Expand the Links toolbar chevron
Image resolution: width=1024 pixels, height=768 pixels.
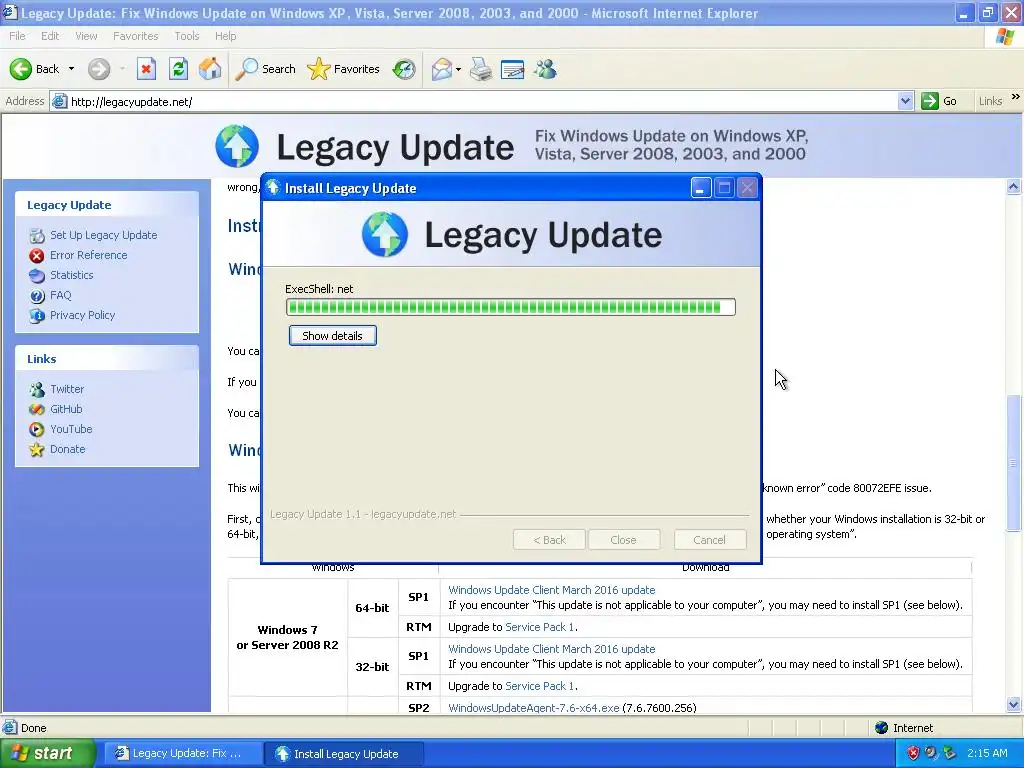tap(1016, 97)
